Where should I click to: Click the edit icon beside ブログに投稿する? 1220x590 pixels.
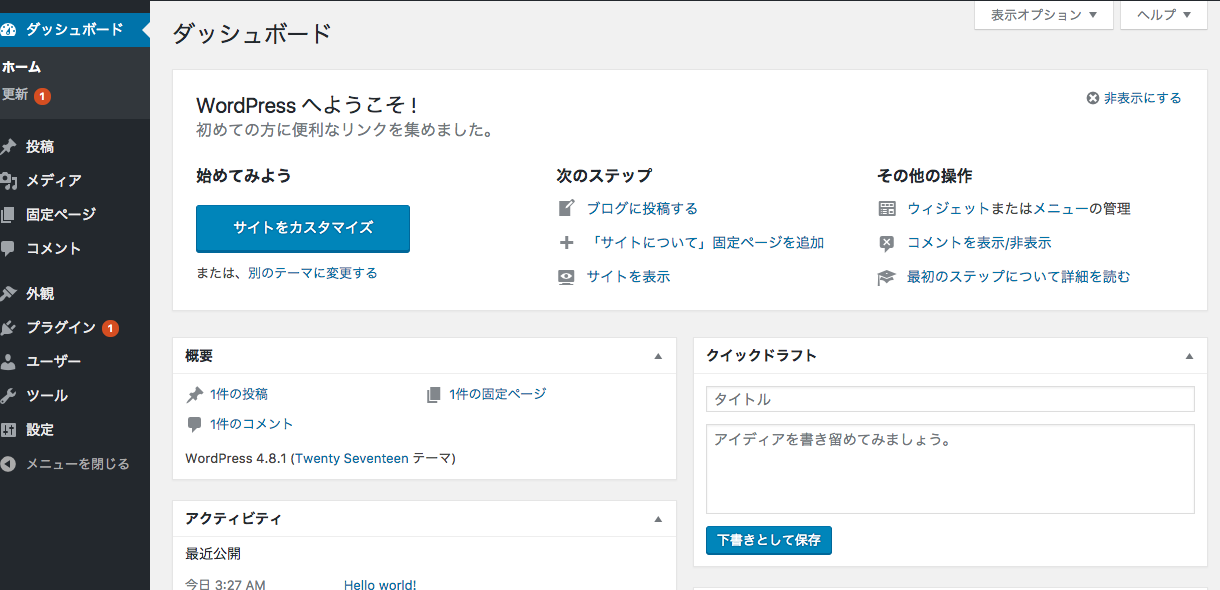point(566,208)
